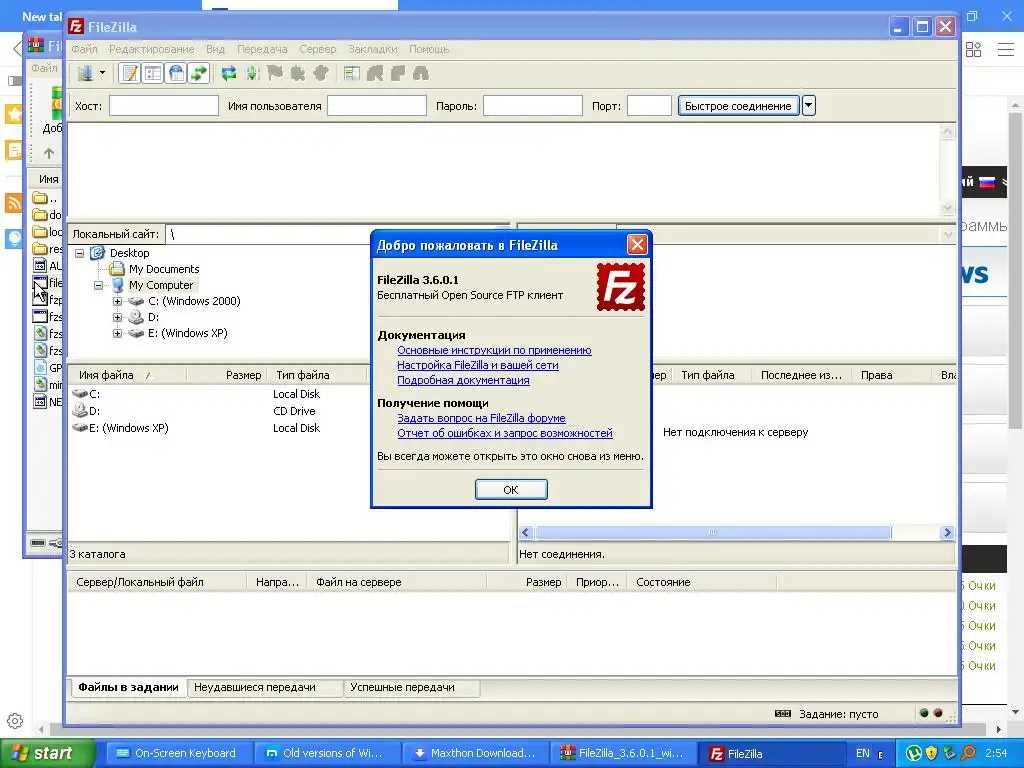Close the welcome dialog with X
This screenshot has width=1024, height=768.
pyautogui.click(x=637, y=245)
